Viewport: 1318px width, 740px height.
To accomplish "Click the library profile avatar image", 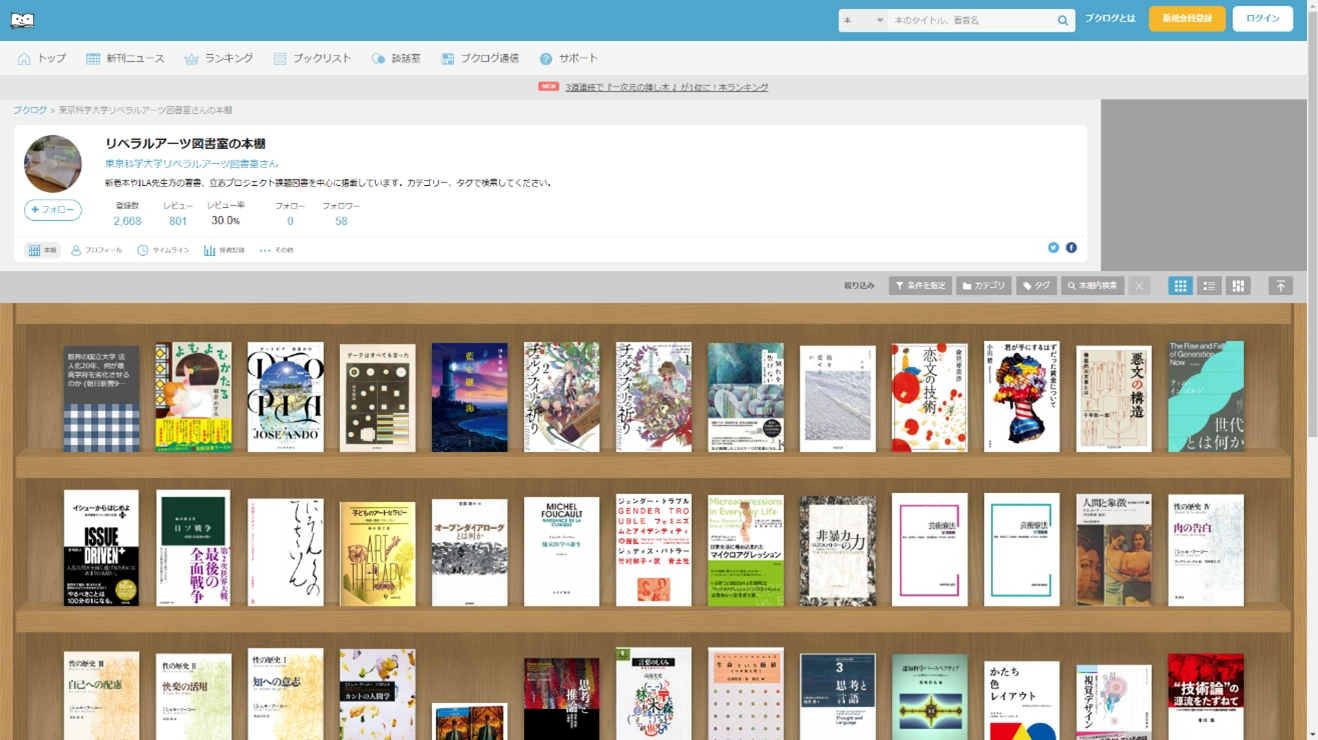I will coord(53,163).
